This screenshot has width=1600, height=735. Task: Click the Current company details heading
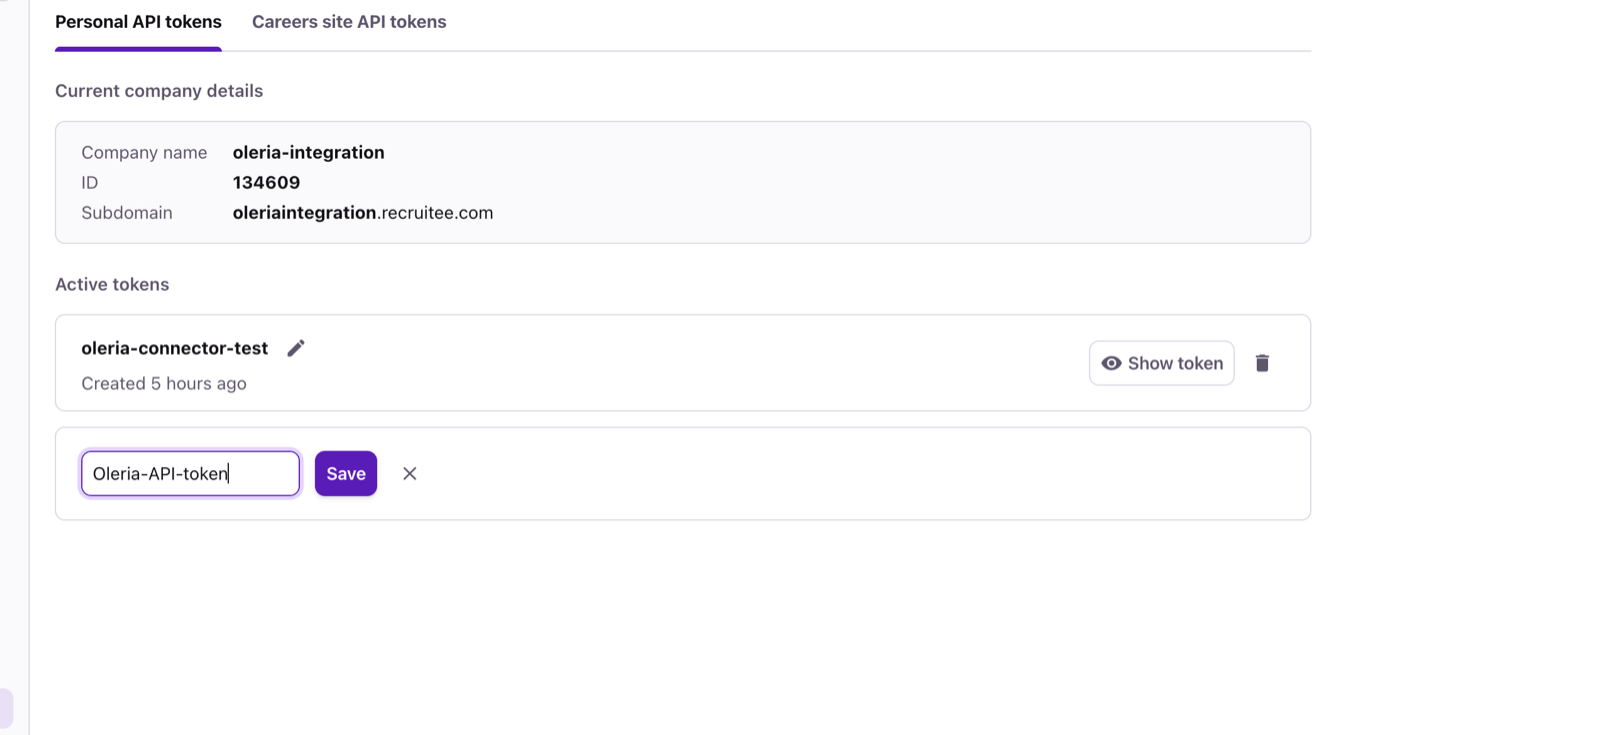159,91
